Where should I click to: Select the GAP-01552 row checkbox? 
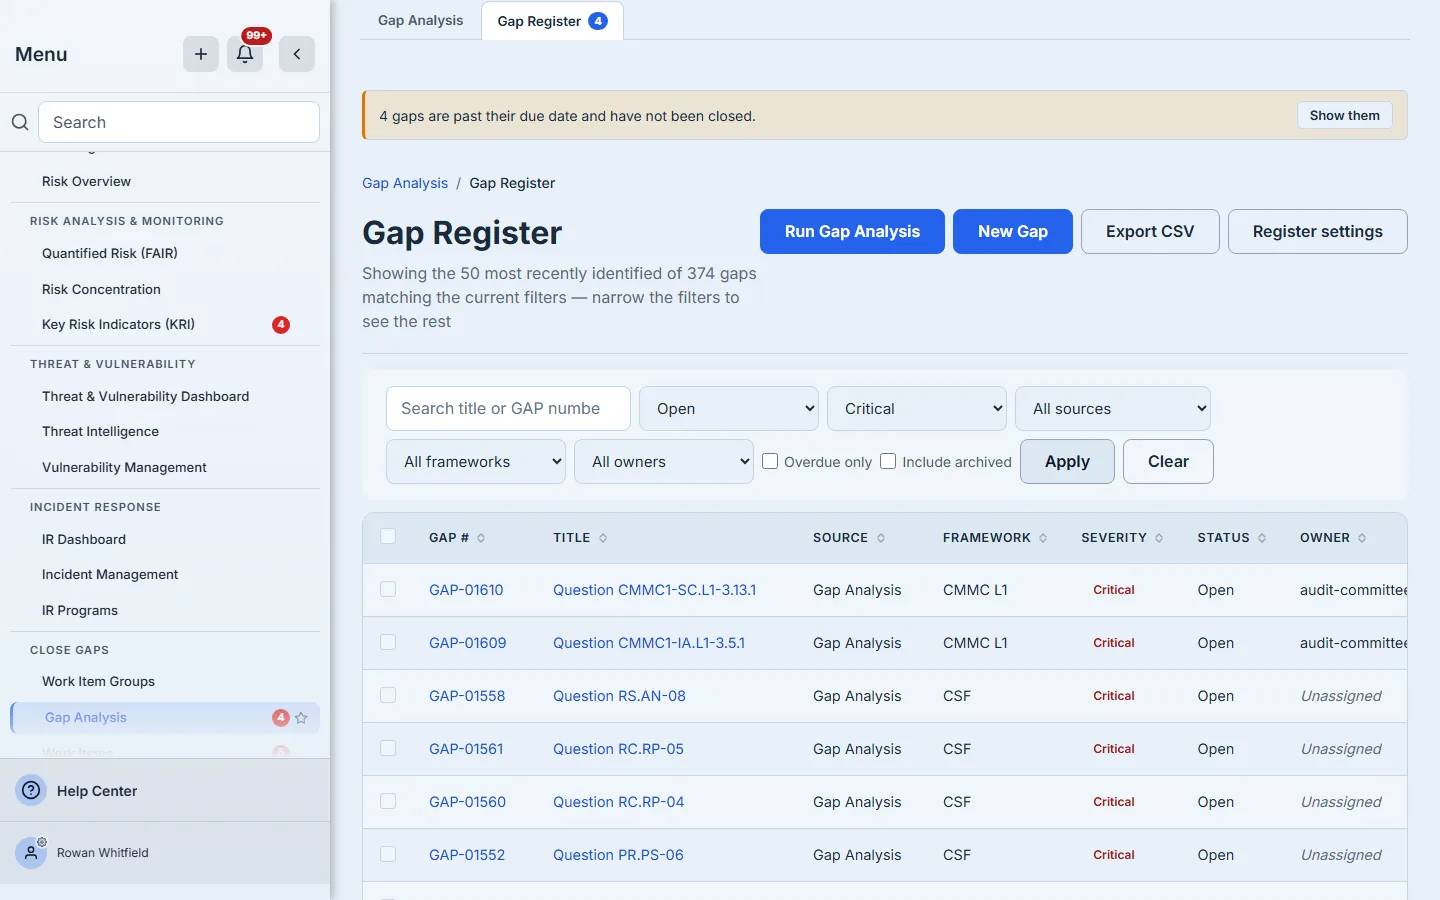click(388, 855)
